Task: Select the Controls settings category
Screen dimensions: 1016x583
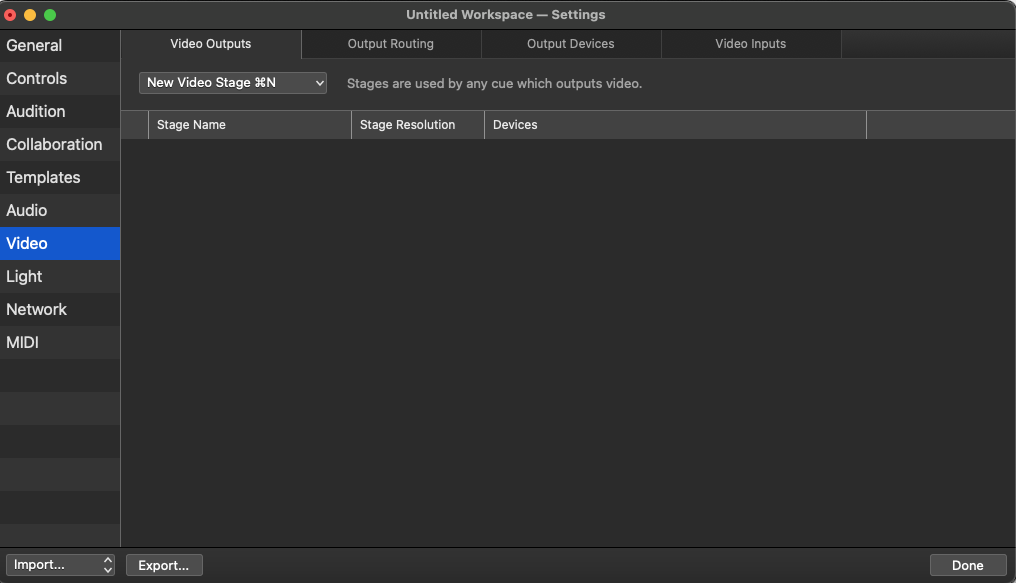Action: pos(37,78)
